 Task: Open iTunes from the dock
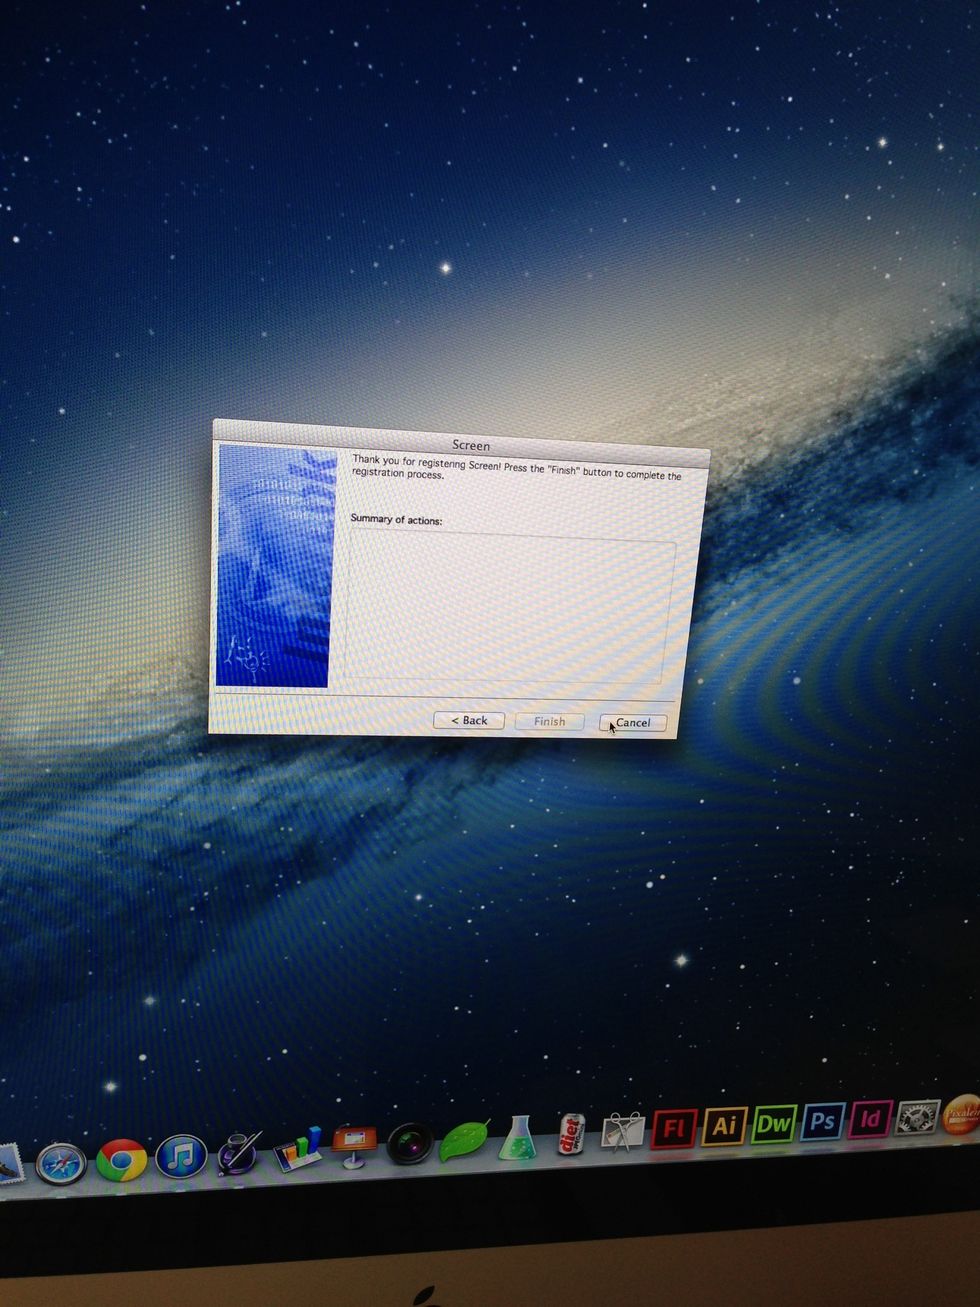(x=181, y=1157)
